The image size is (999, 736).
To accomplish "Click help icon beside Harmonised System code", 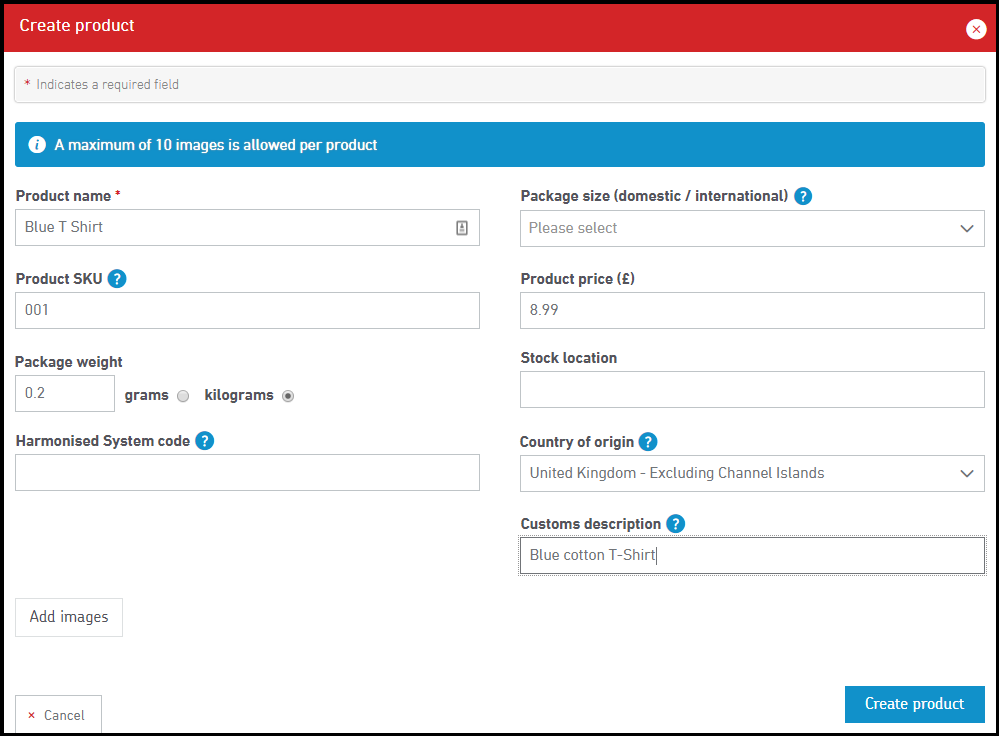I will coord(205,441).
